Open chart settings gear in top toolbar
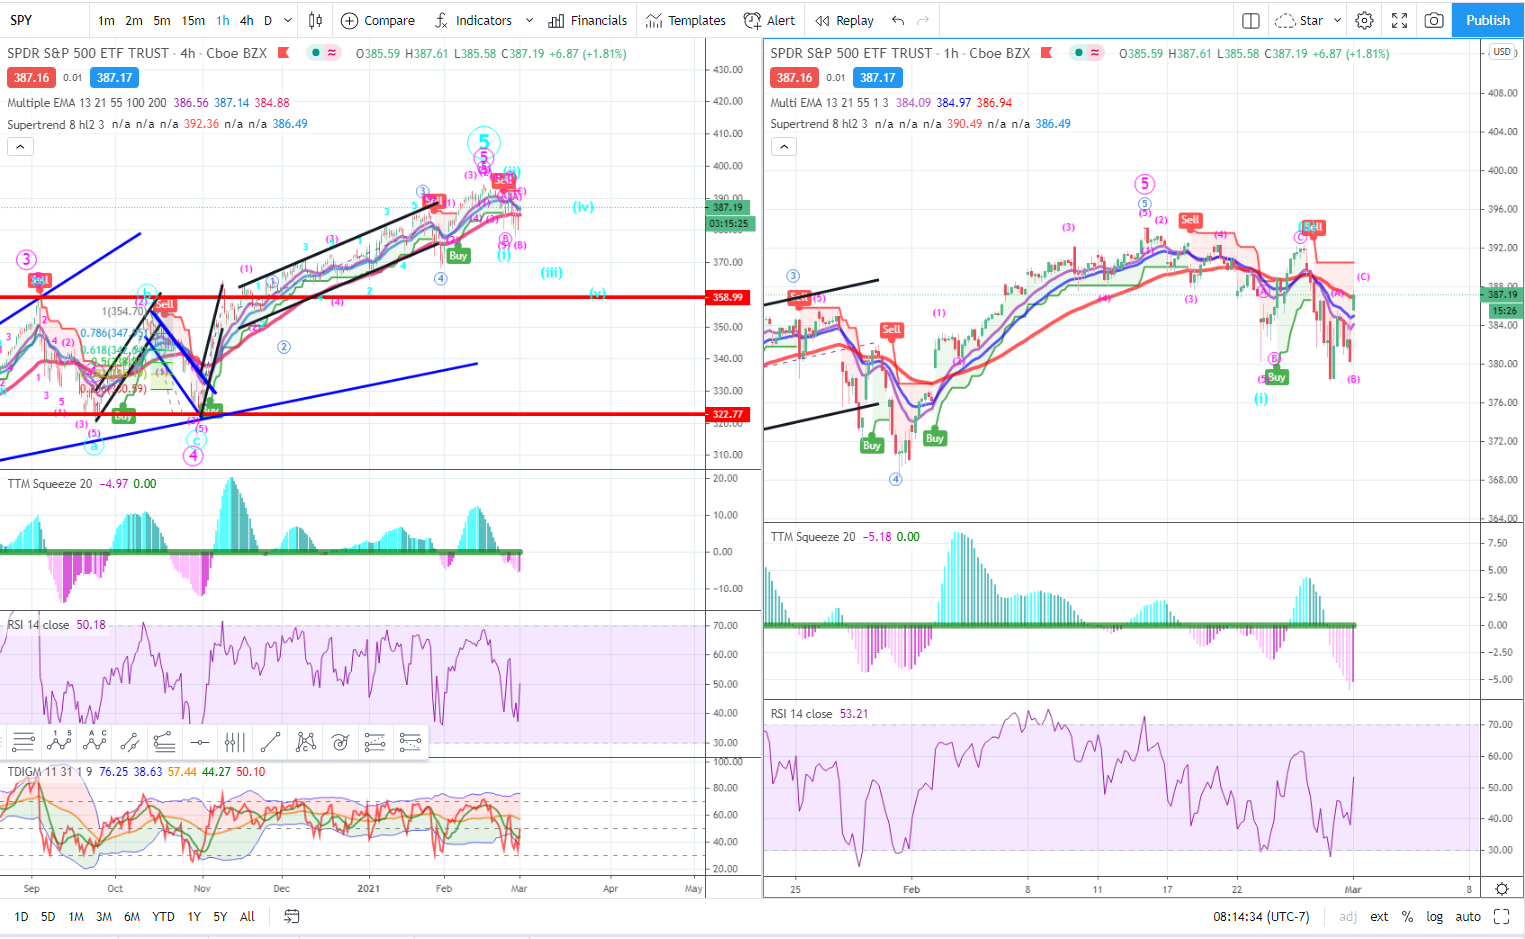 (1364, 20)
